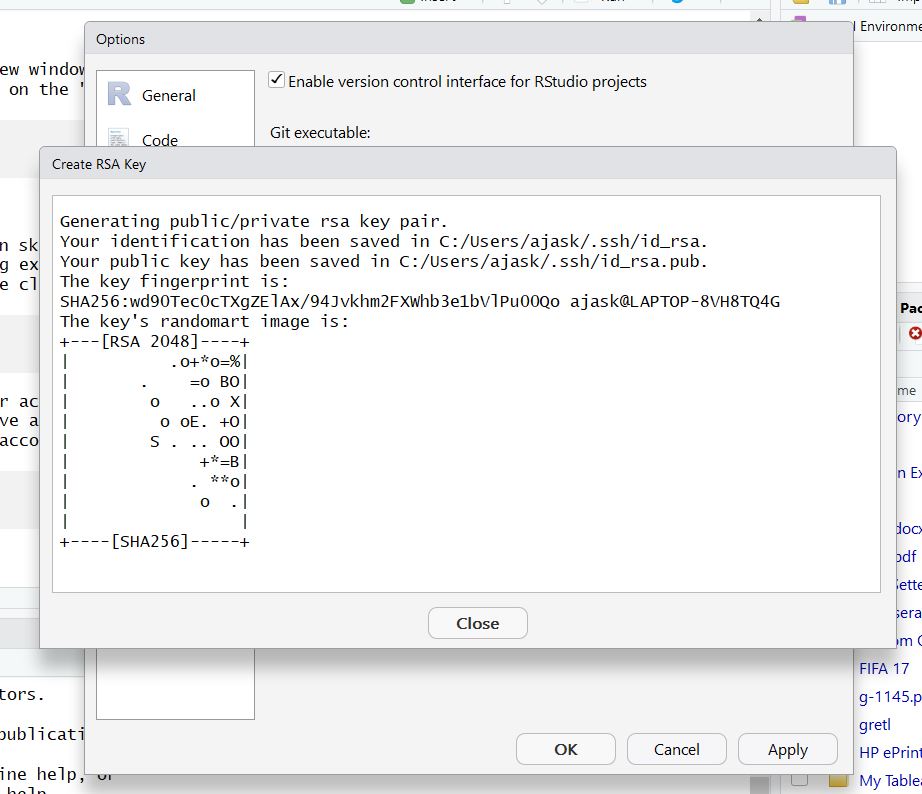Open the FIFA 17 folder in Files pane
The image size is (922, 794).
tap(884, 669)
